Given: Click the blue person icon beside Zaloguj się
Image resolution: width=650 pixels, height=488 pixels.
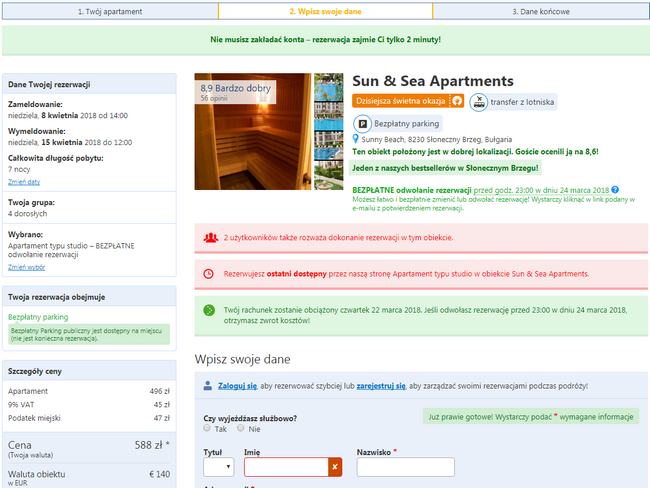Looking at the screenshot, I should pyautogui.click(x=208, y=386).
